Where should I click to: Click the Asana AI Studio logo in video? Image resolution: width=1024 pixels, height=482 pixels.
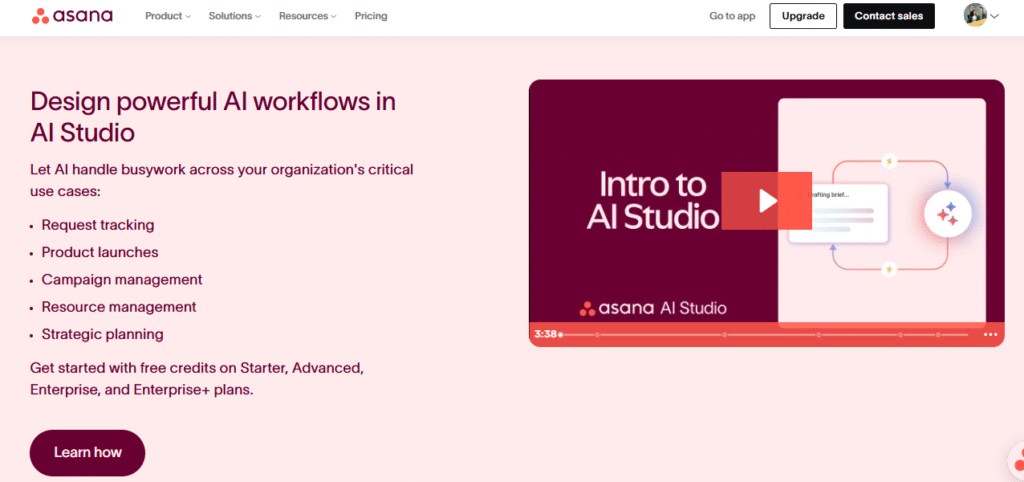653,308
